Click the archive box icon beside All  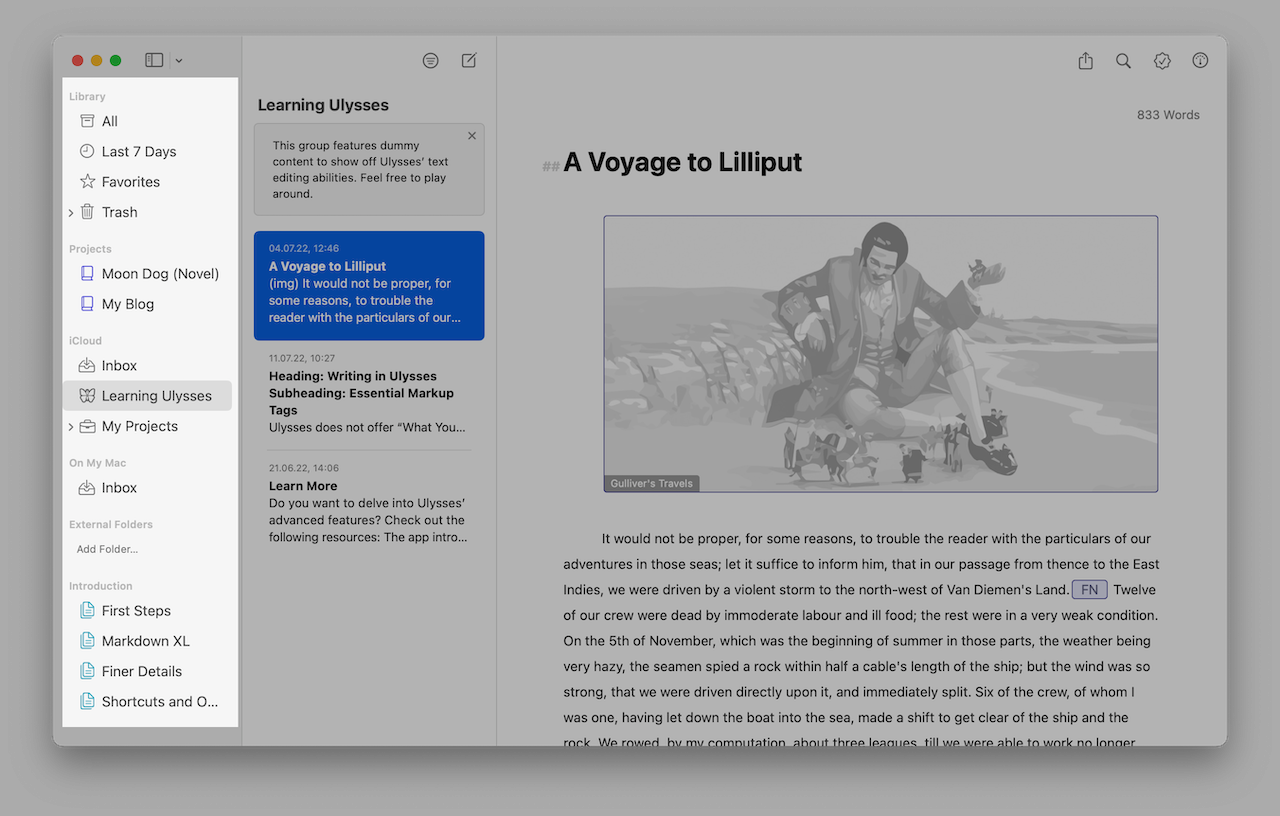[x=87, y=121]
